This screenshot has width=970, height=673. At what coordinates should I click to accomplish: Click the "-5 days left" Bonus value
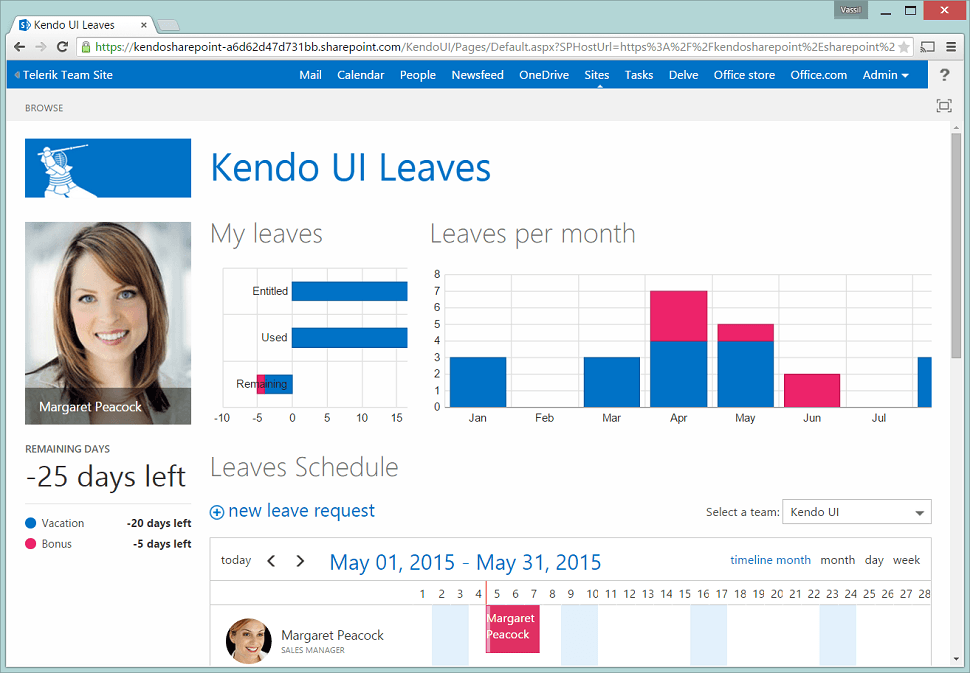click(x=162, y=544)
